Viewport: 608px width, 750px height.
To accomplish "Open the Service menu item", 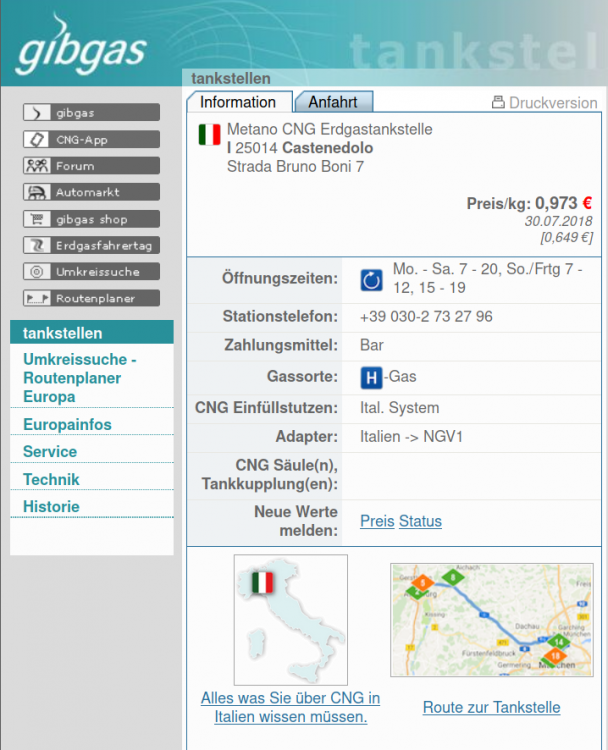I will pyautogui.click(x=50, y=452).
